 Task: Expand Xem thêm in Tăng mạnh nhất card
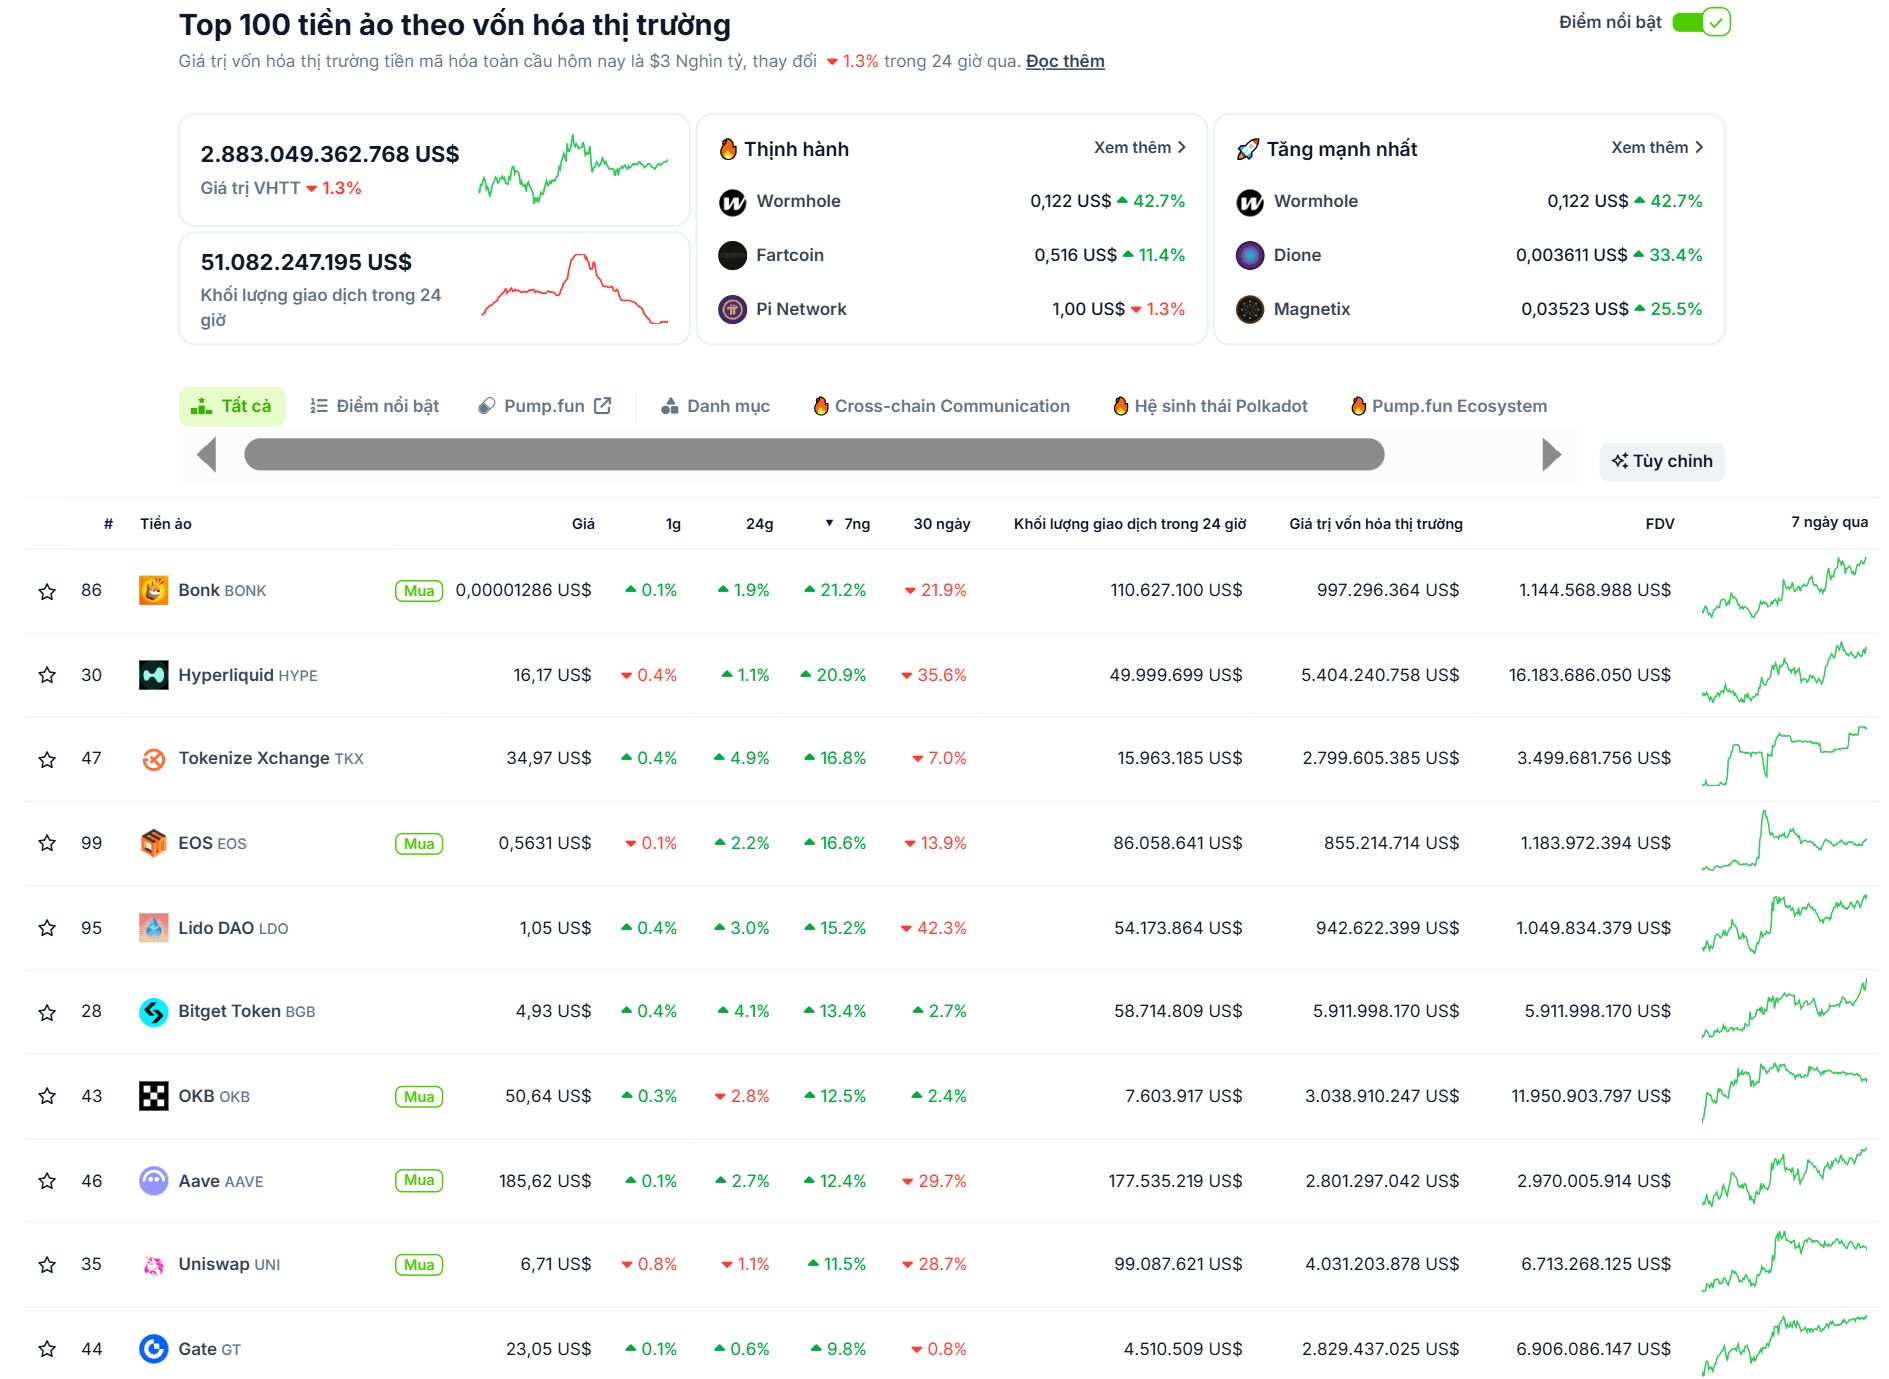pos(1657,147)
